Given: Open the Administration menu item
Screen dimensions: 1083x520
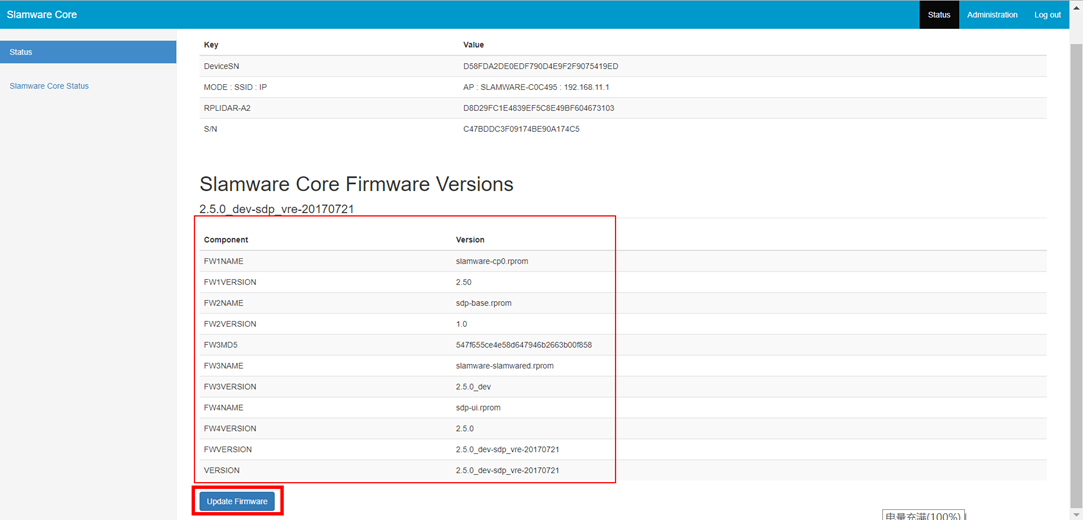Looking at the screenshot, I should pyautogui.click(x=992, y=15).
